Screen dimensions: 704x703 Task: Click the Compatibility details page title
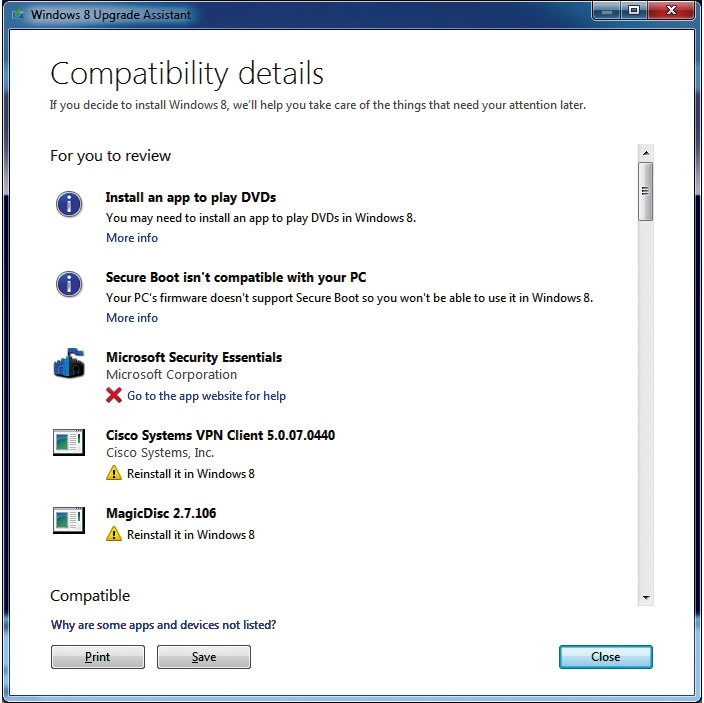[187, 74]
